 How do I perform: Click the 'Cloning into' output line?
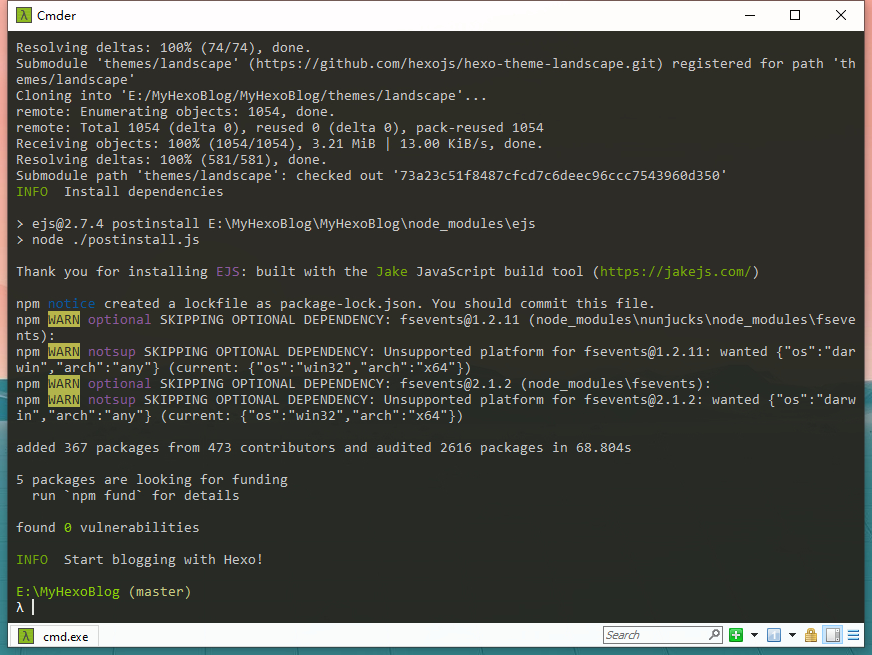(x=251, y=96)
